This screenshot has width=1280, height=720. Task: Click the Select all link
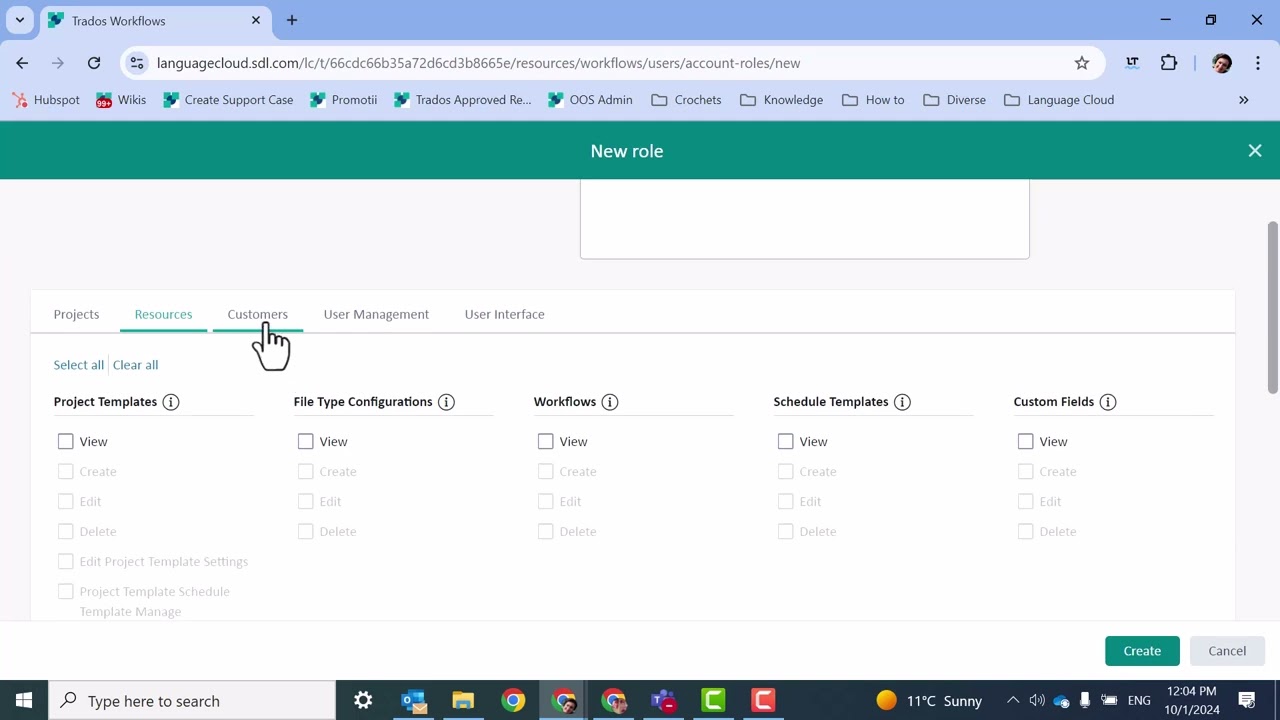point(79,365)
